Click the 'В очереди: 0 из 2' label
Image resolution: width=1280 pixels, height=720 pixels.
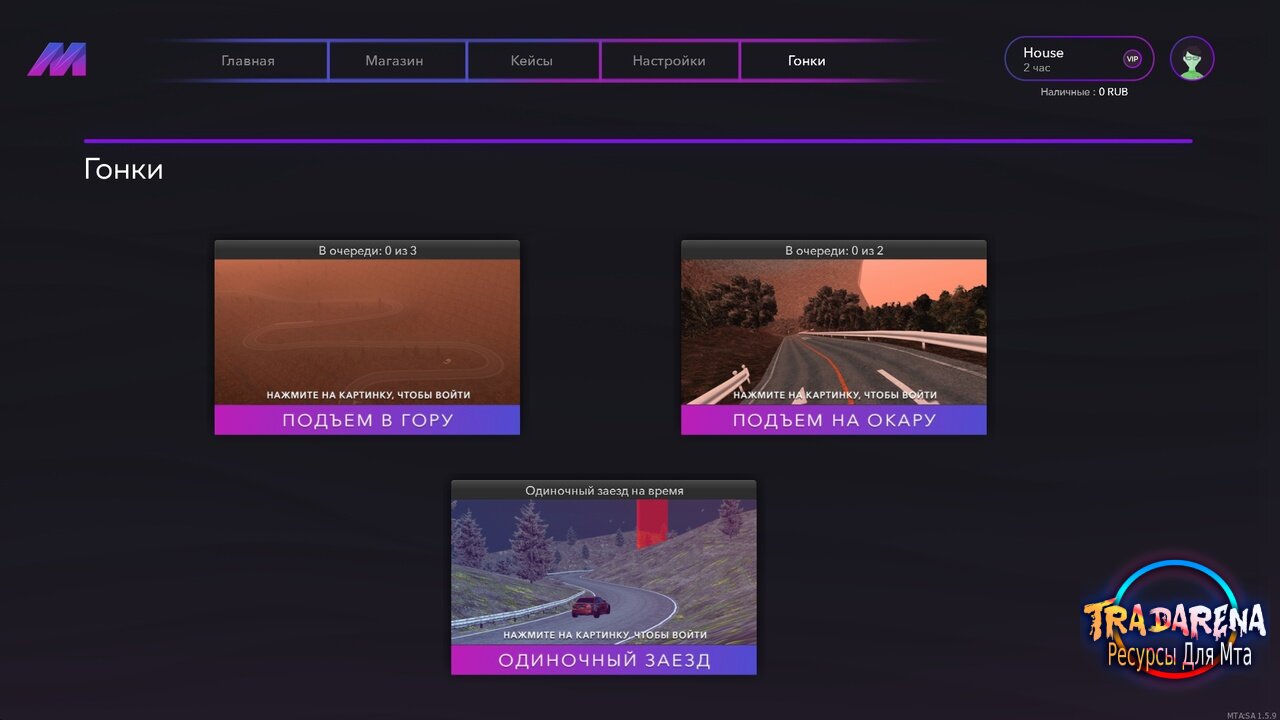834,250
